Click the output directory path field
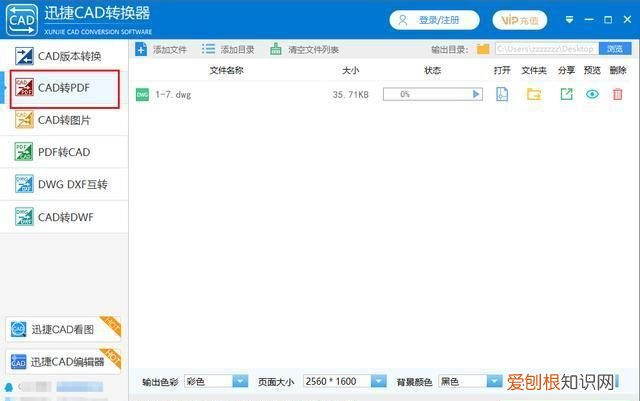The width and height of the screenshot is (640, 401). pos(547,49)
